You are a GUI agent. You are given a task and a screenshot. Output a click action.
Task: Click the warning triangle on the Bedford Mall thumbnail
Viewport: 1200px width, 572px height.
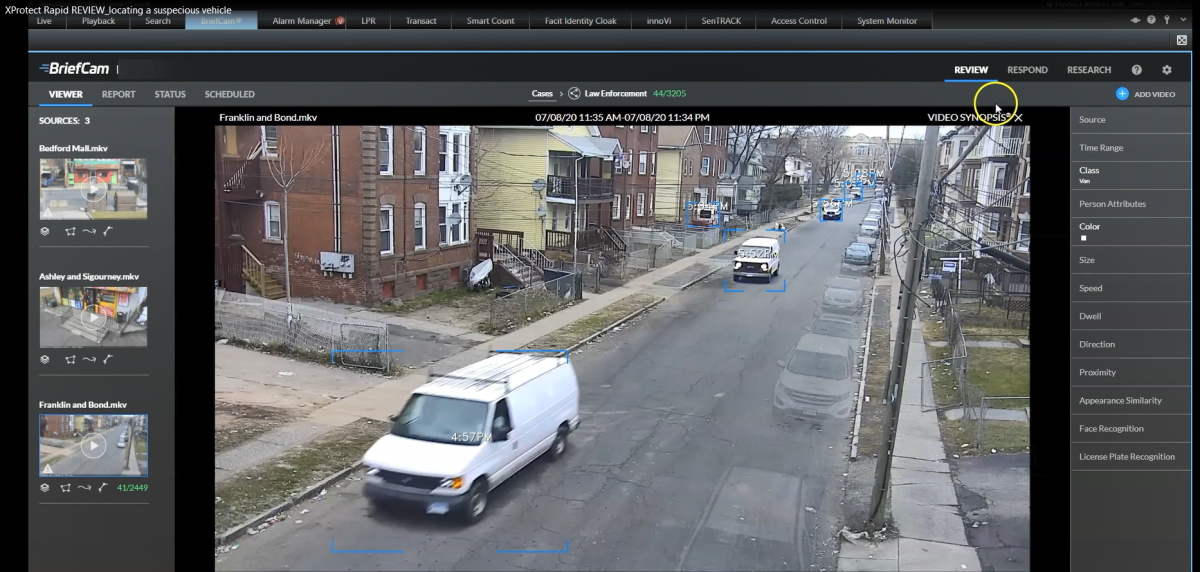(x=46, y=212)
